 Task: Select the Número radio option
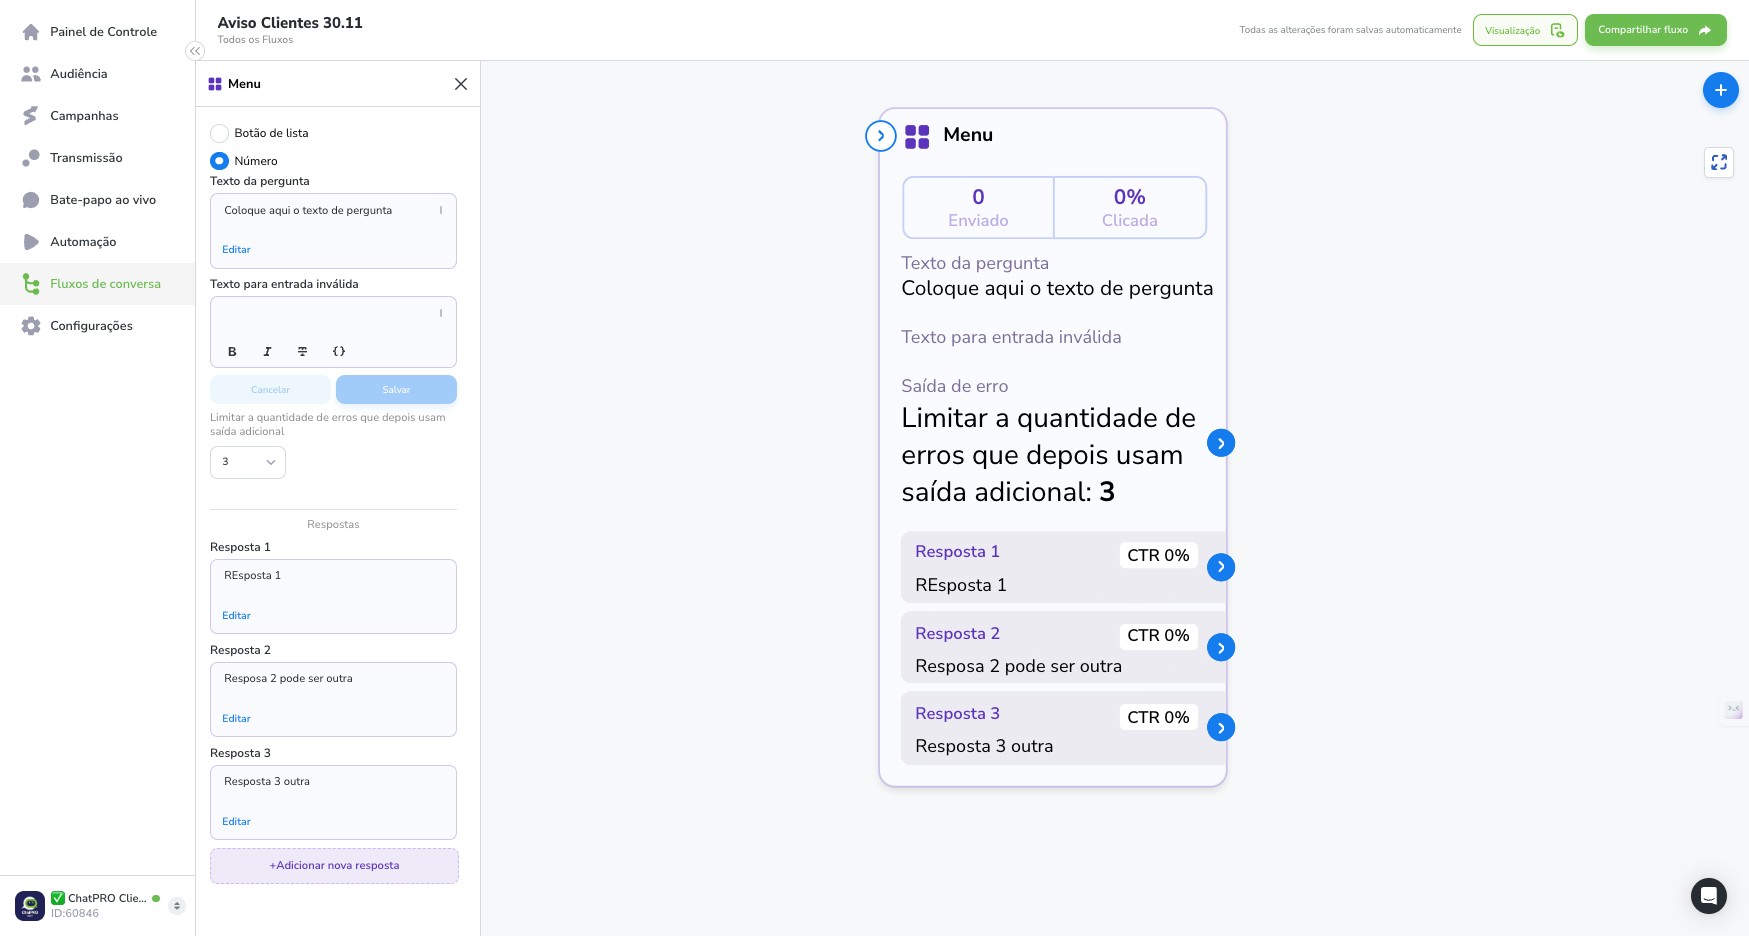pyautogui.click(x=219, y=161)
